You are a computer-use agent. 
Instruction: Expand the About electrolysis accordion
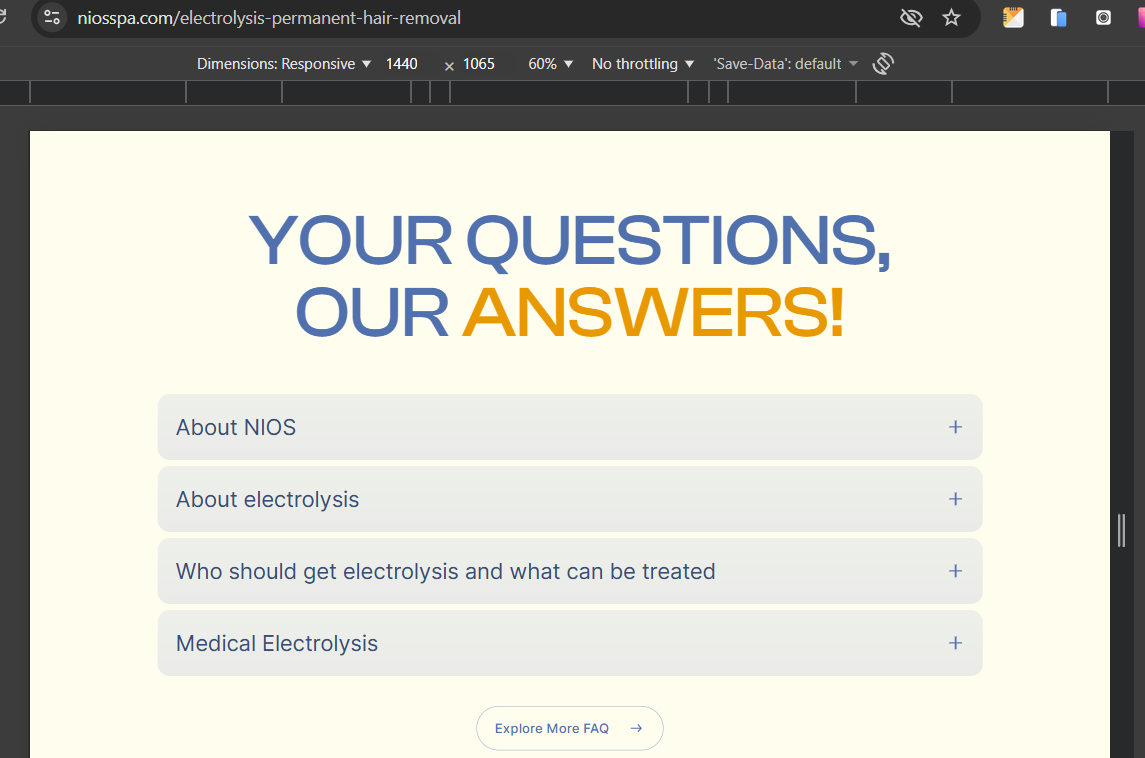tap(570, 499)
